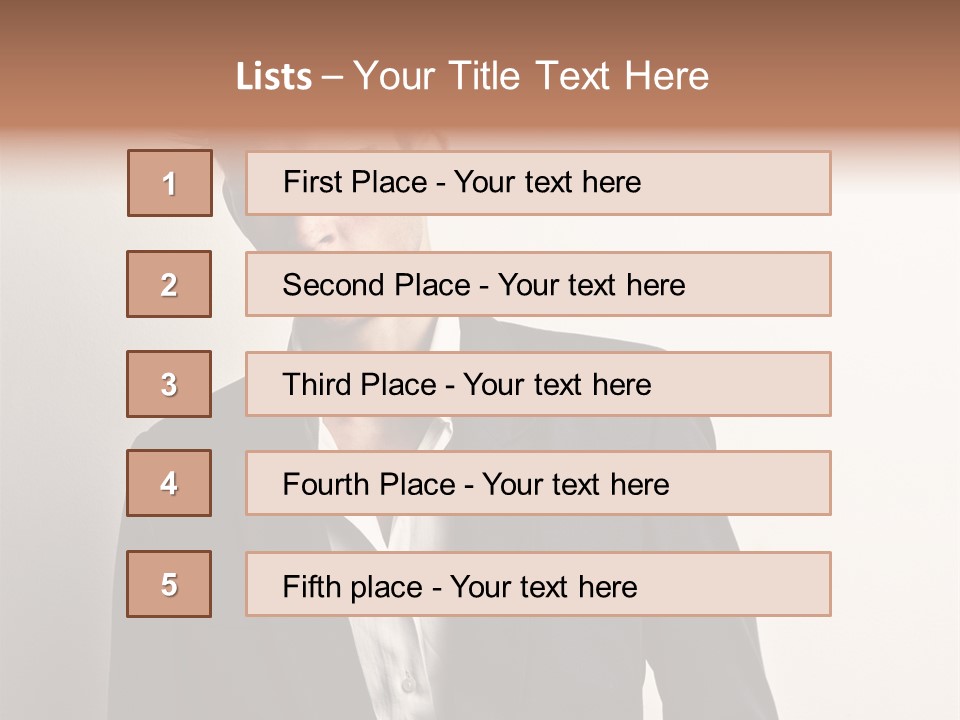
Task: Select the number 2 square
Action: tap(169, 284)
